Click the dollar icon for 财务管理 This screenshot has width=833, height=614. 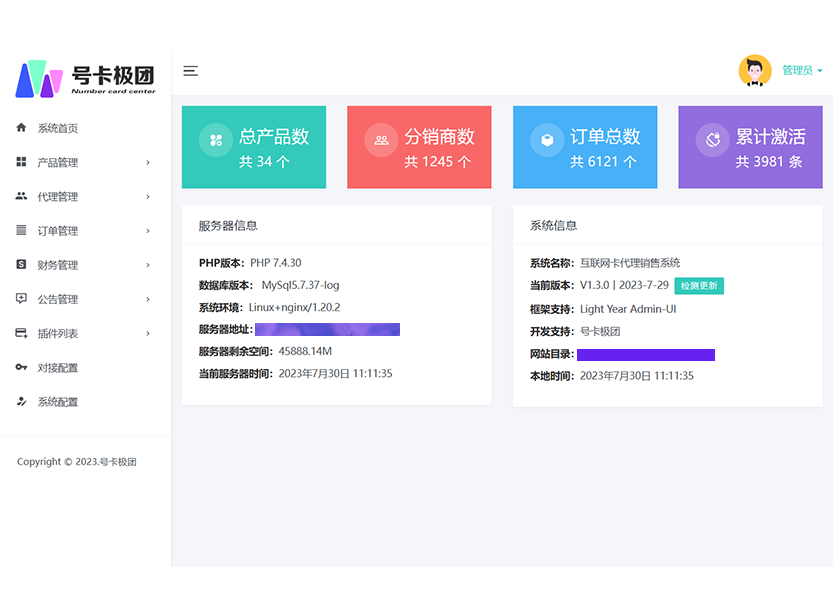coord(21,265)
